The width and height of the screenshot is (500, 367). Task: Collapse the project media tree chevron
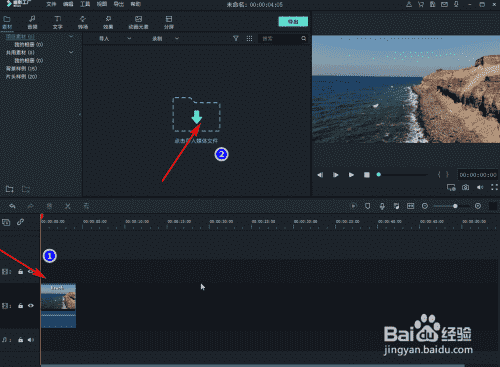click(71, 36)
